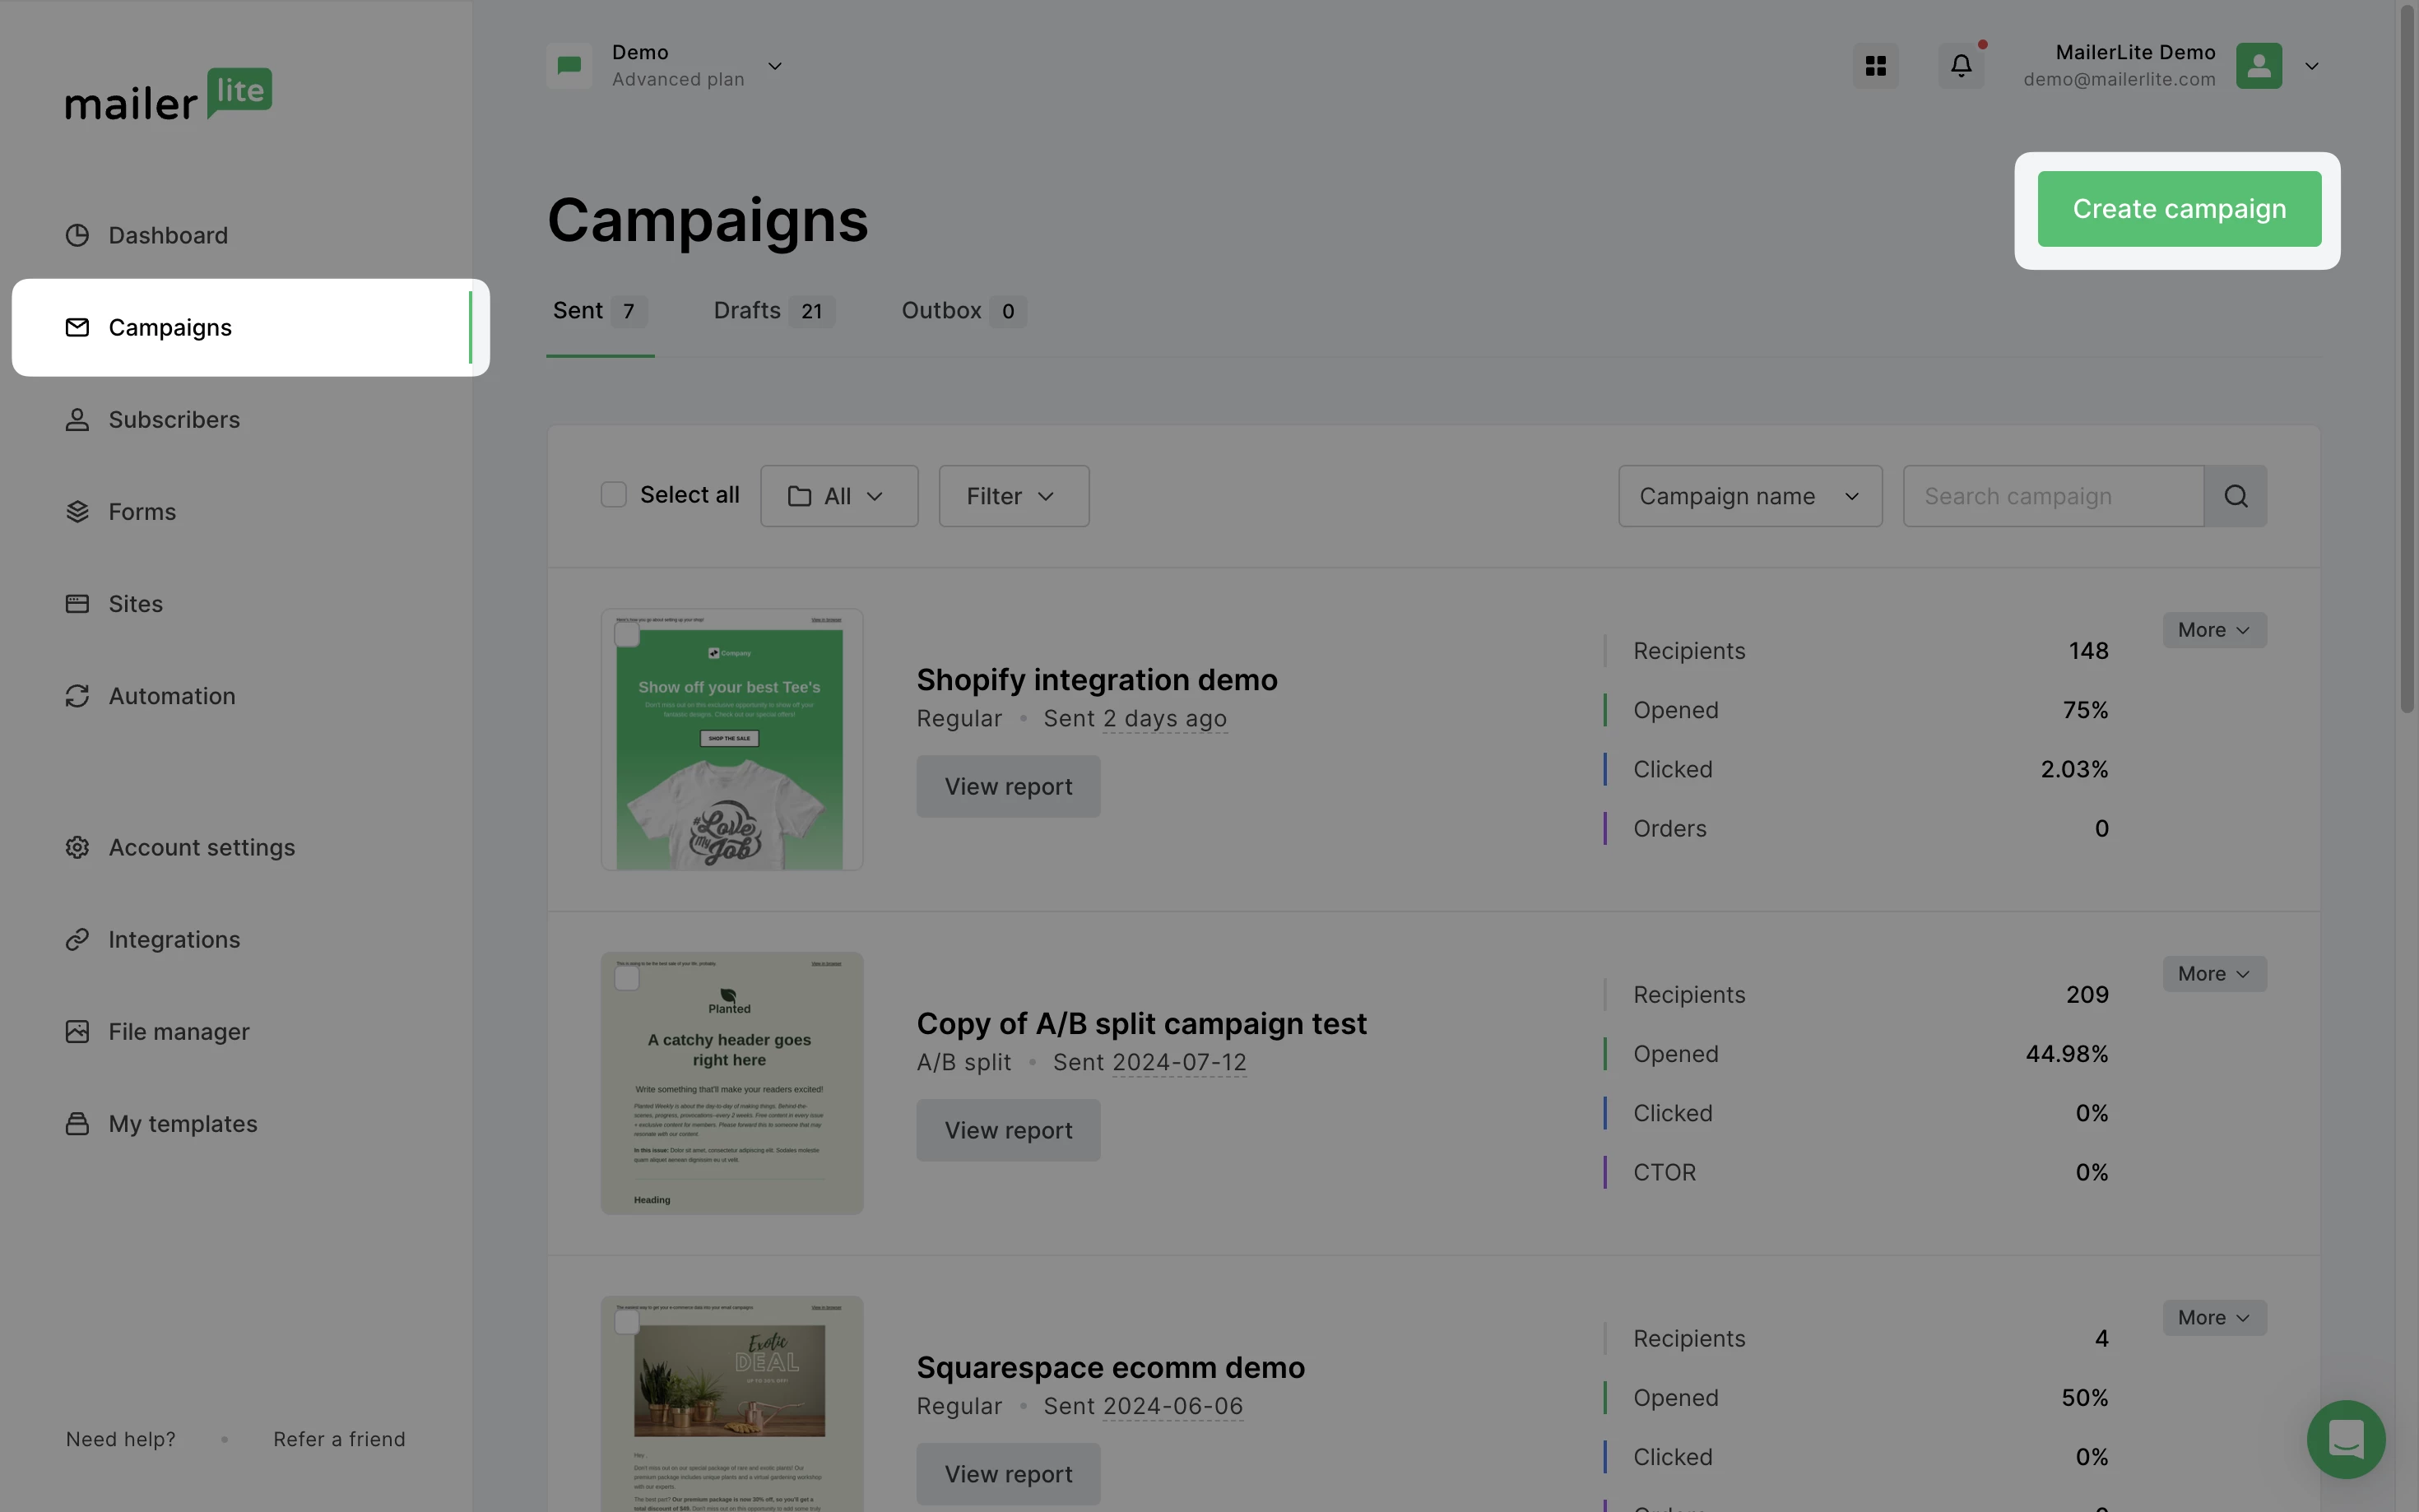This screenshot has height=1512, width=2419.
Task: Switch to the Outbox tab
Action: coord(962,311)
